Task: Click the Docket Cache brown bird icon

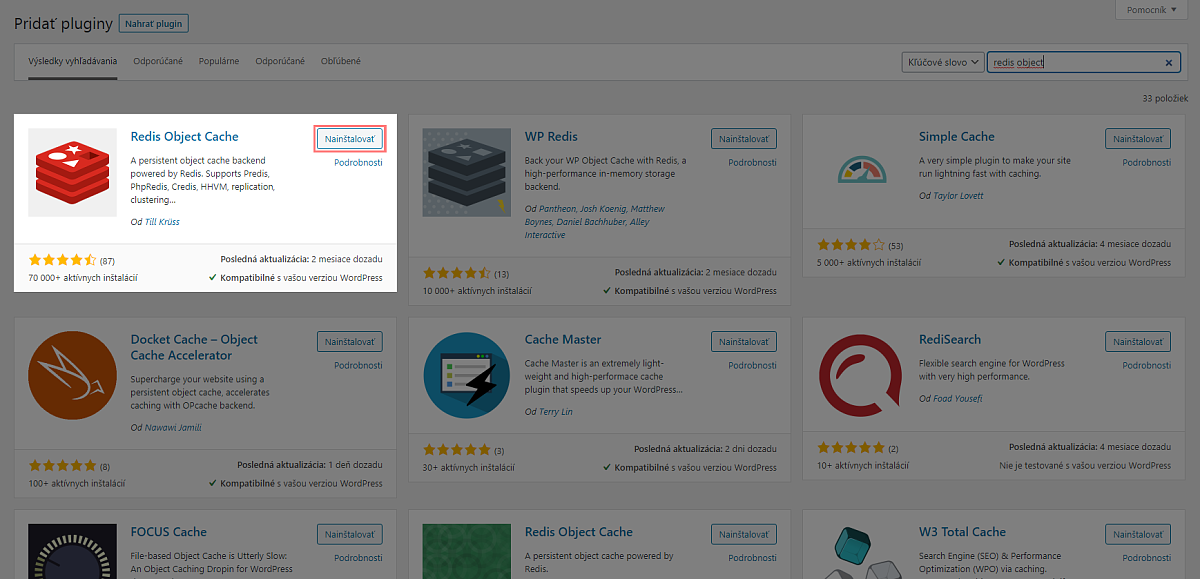Action: 73,376
